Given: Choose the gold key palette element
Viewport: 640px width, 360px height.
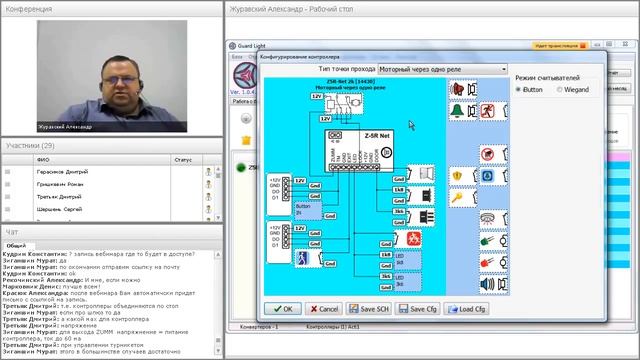Looking at the screenshot, I should (x=463, y=198).
